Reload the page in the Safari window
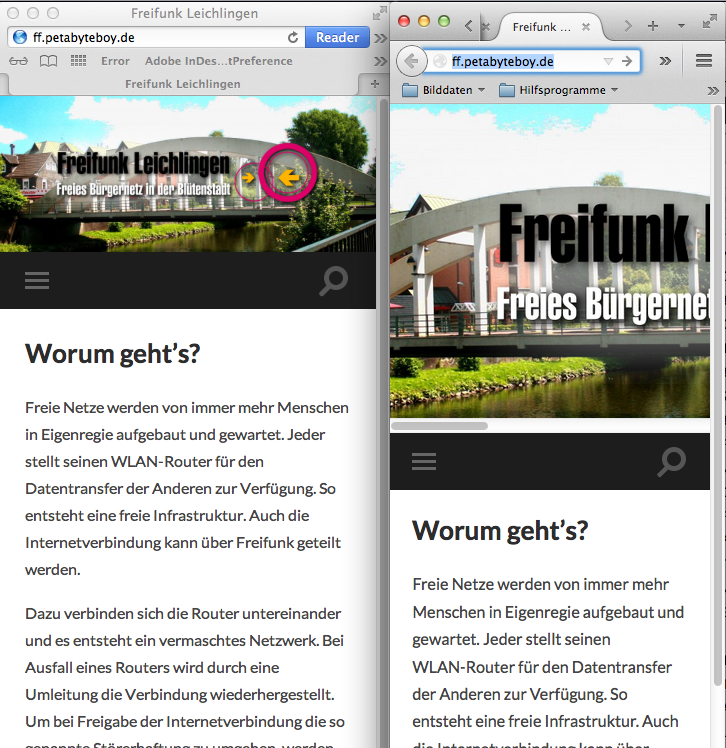The image size is (726, 748). (x=293, y=37)
